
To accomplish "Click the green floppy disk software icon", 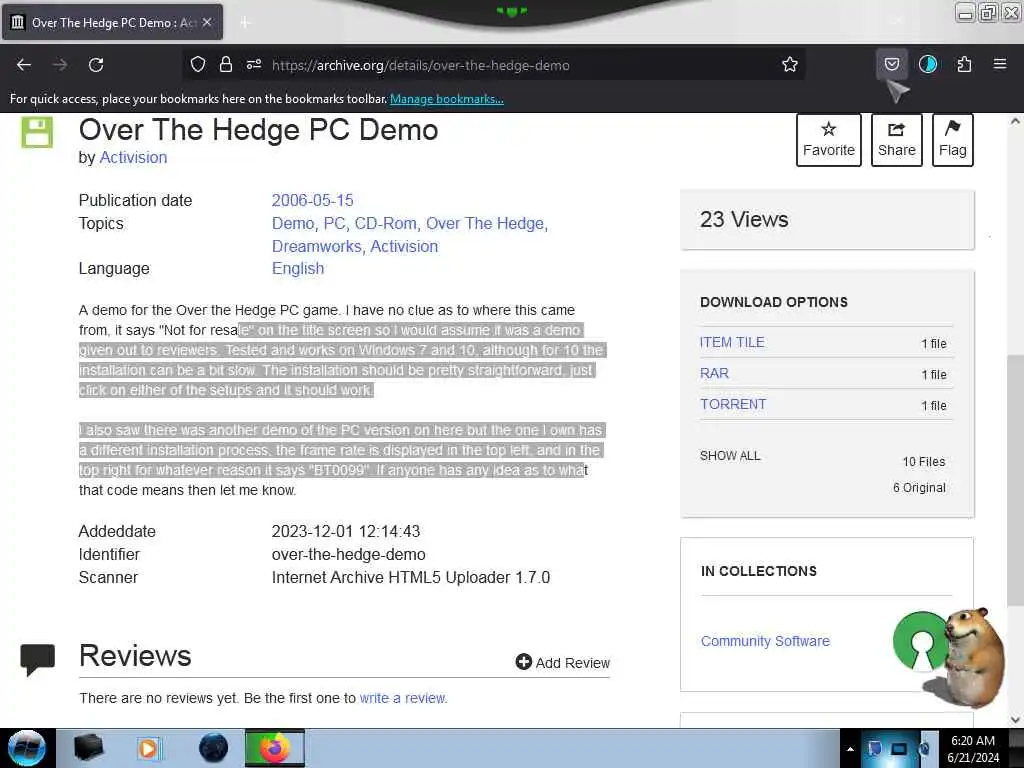I will click(37, 133).
